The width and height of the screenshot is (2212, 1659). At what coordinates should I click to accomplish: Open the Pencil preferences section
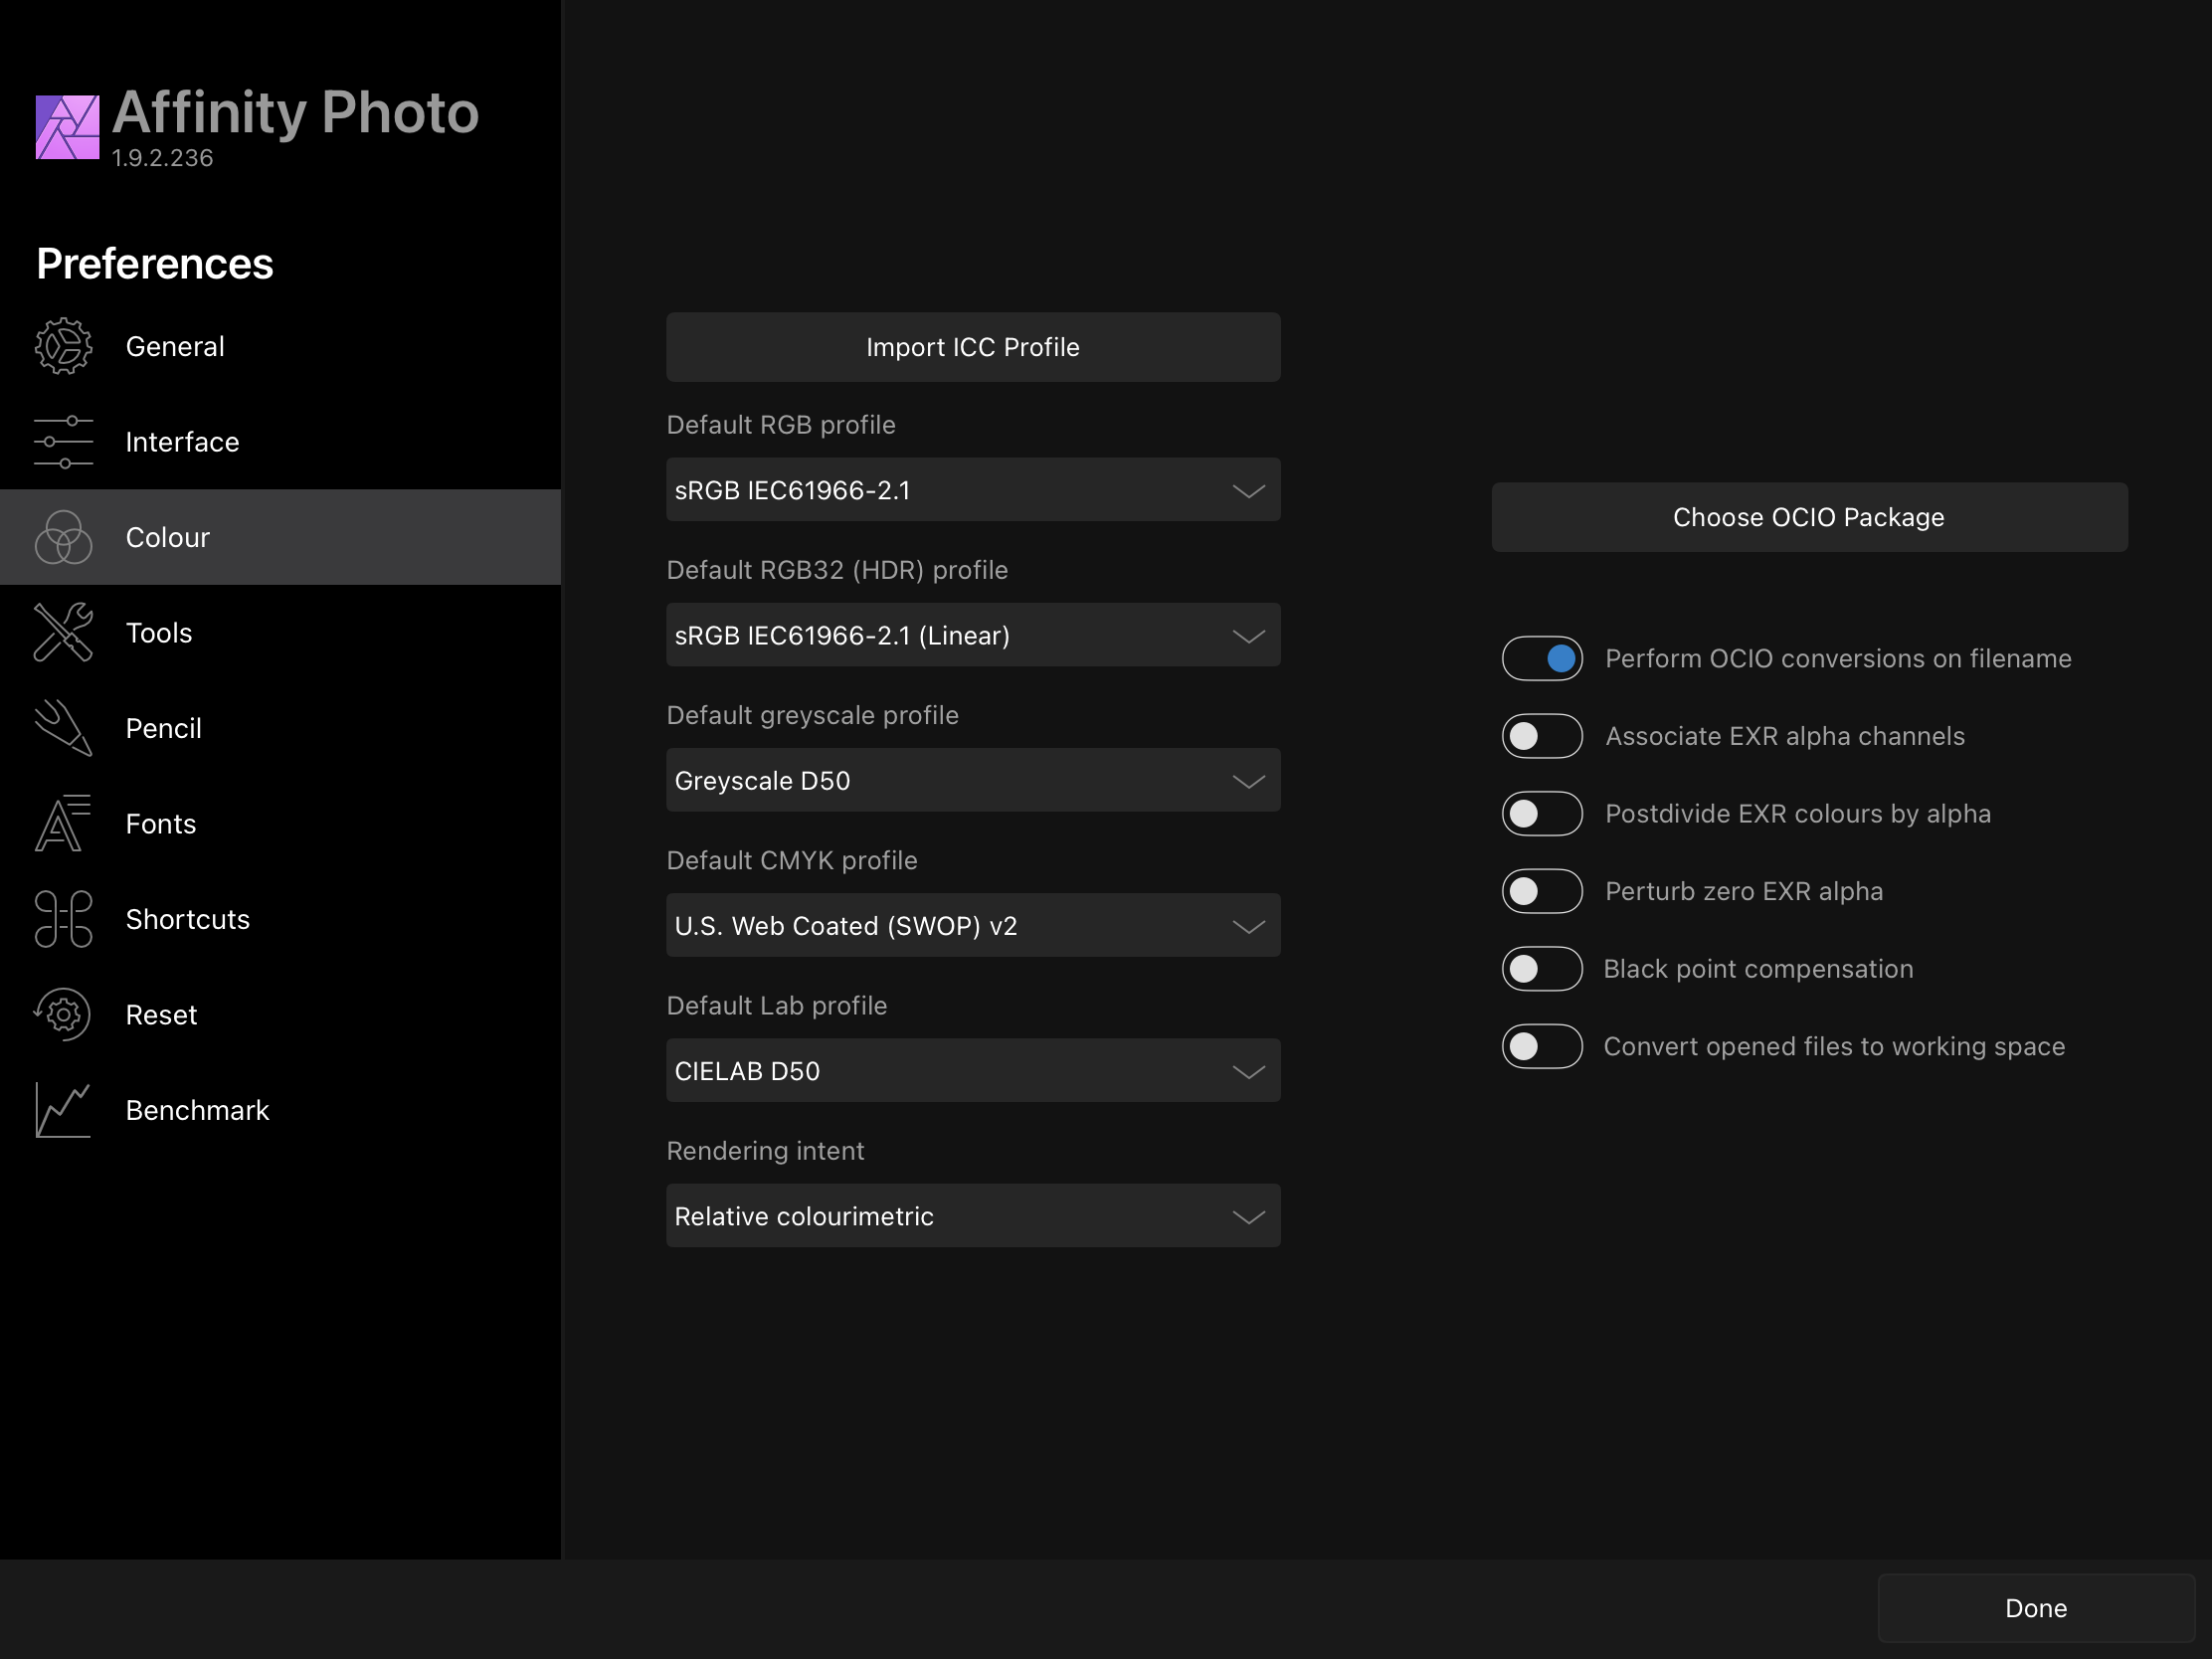(x=280, y=728)
